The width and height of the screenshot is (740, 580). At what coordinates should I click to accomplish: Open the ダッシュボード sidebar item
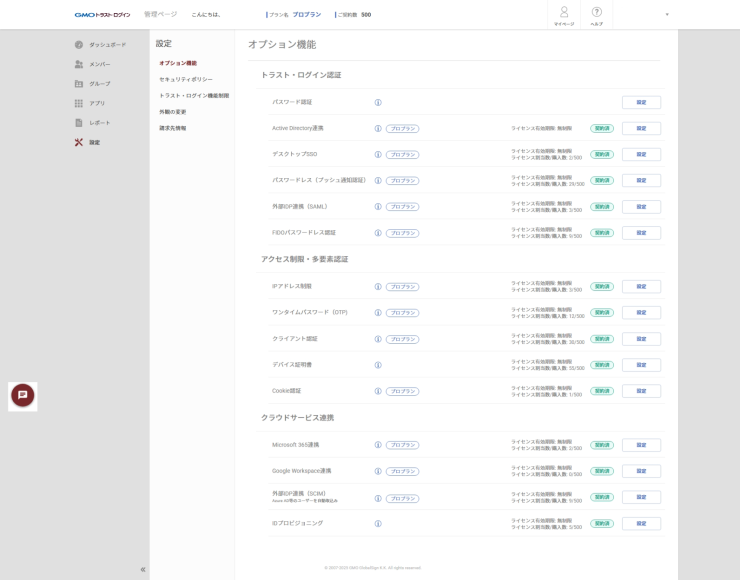[100, 45]
